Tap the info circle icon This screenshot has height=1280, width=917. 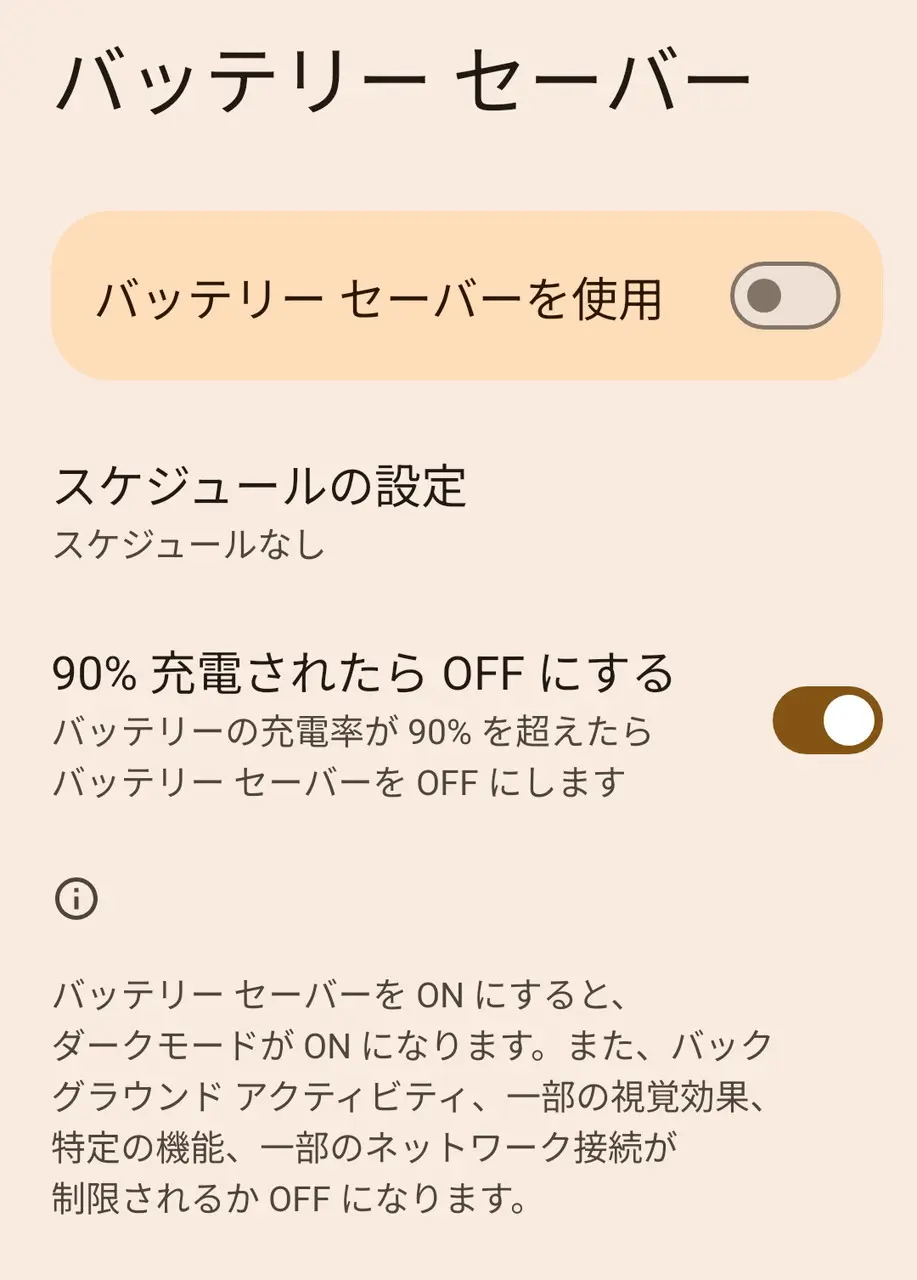click(x=76, y=899)
